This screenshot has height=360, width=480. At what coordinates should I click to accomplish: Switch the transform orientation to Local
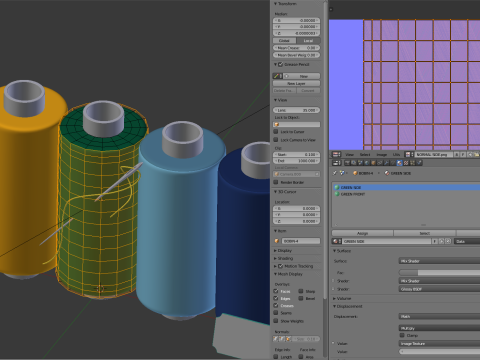(308, 41)
